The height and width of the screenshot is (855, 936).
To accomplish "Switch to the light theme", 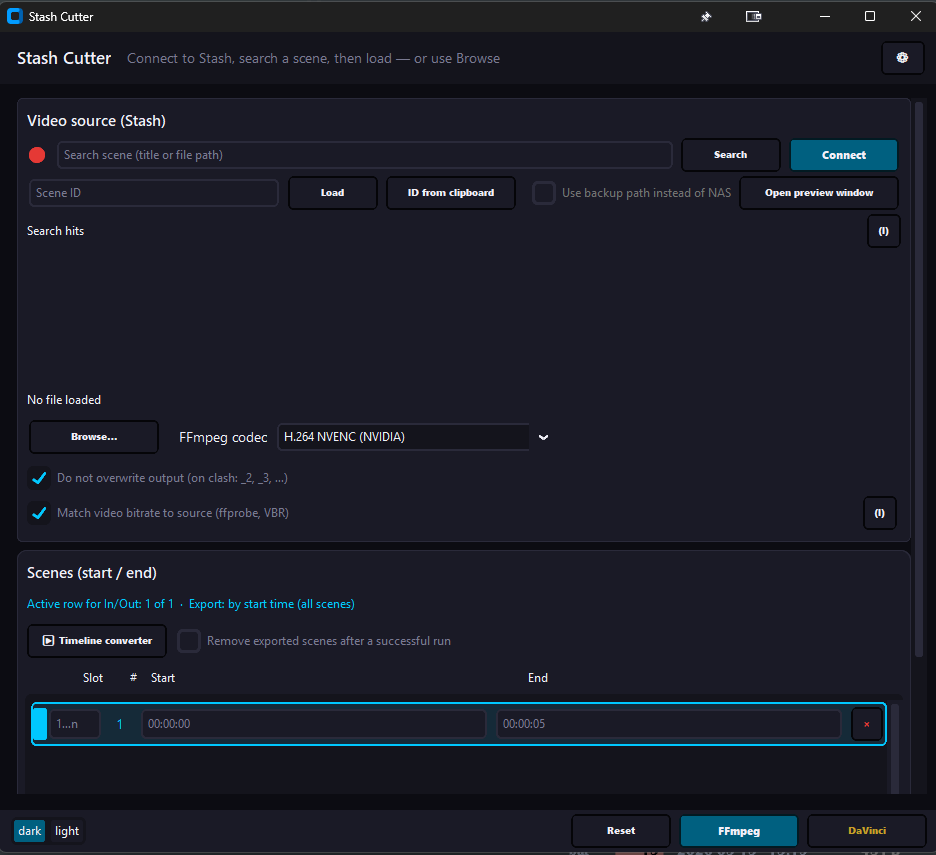I will click(x=67, y=831).
